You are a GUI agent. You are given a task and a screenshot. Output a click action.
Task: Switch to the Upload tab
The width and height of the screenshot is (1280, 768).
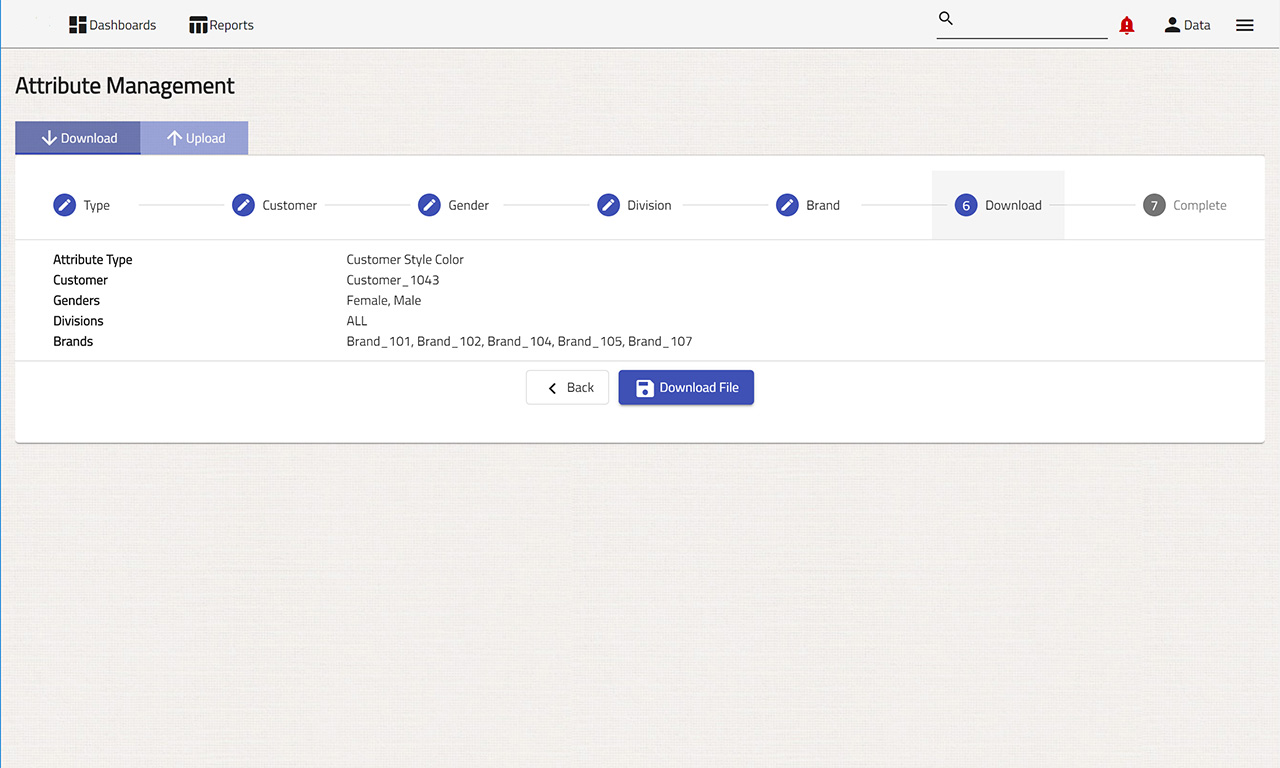coord(195,138)
